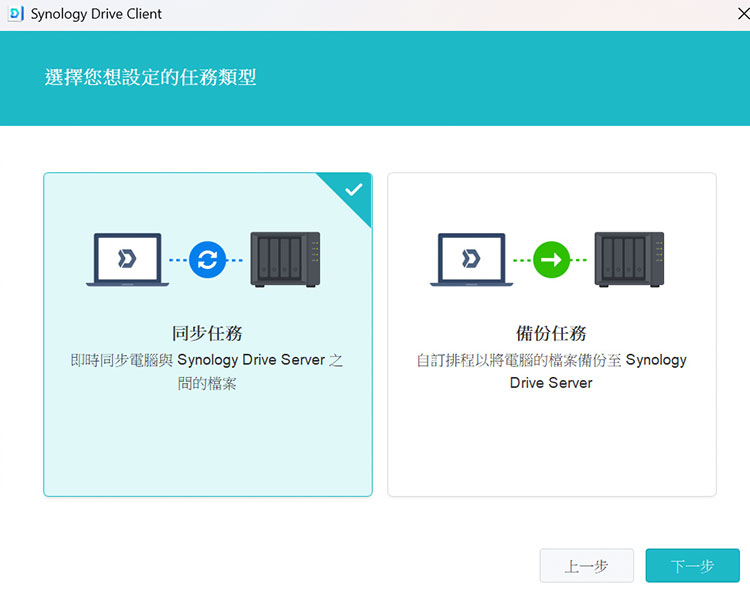Click the green backup arrow icon
This screenshot has width=750, height=598.
tap(551, 260)
